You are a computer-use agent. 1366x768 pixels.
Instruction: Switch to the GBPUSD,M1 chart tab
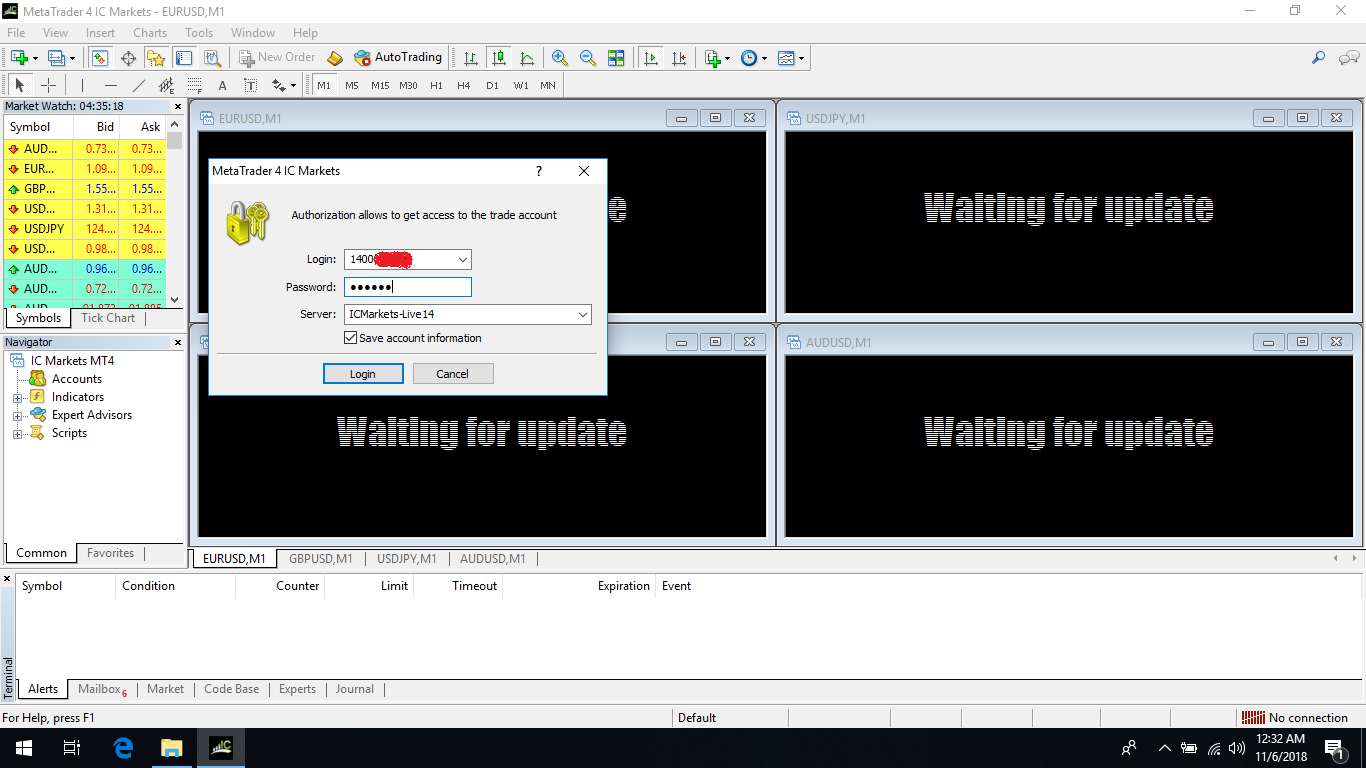pyautogui.click(x=320, y=559)
